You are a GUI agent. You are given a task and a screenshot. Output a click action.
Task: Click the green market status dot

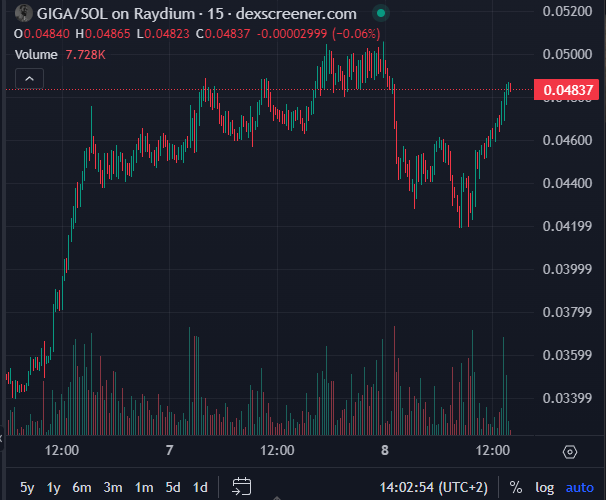[x=381, y=14]
